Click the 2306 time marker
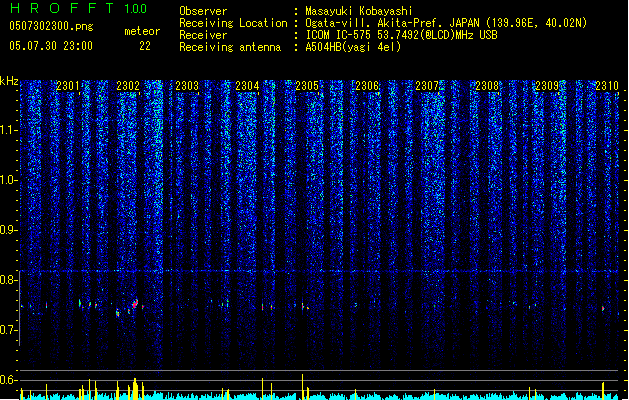Image resolution: width=629 pixels, height=400 pixels. point(367,86)
